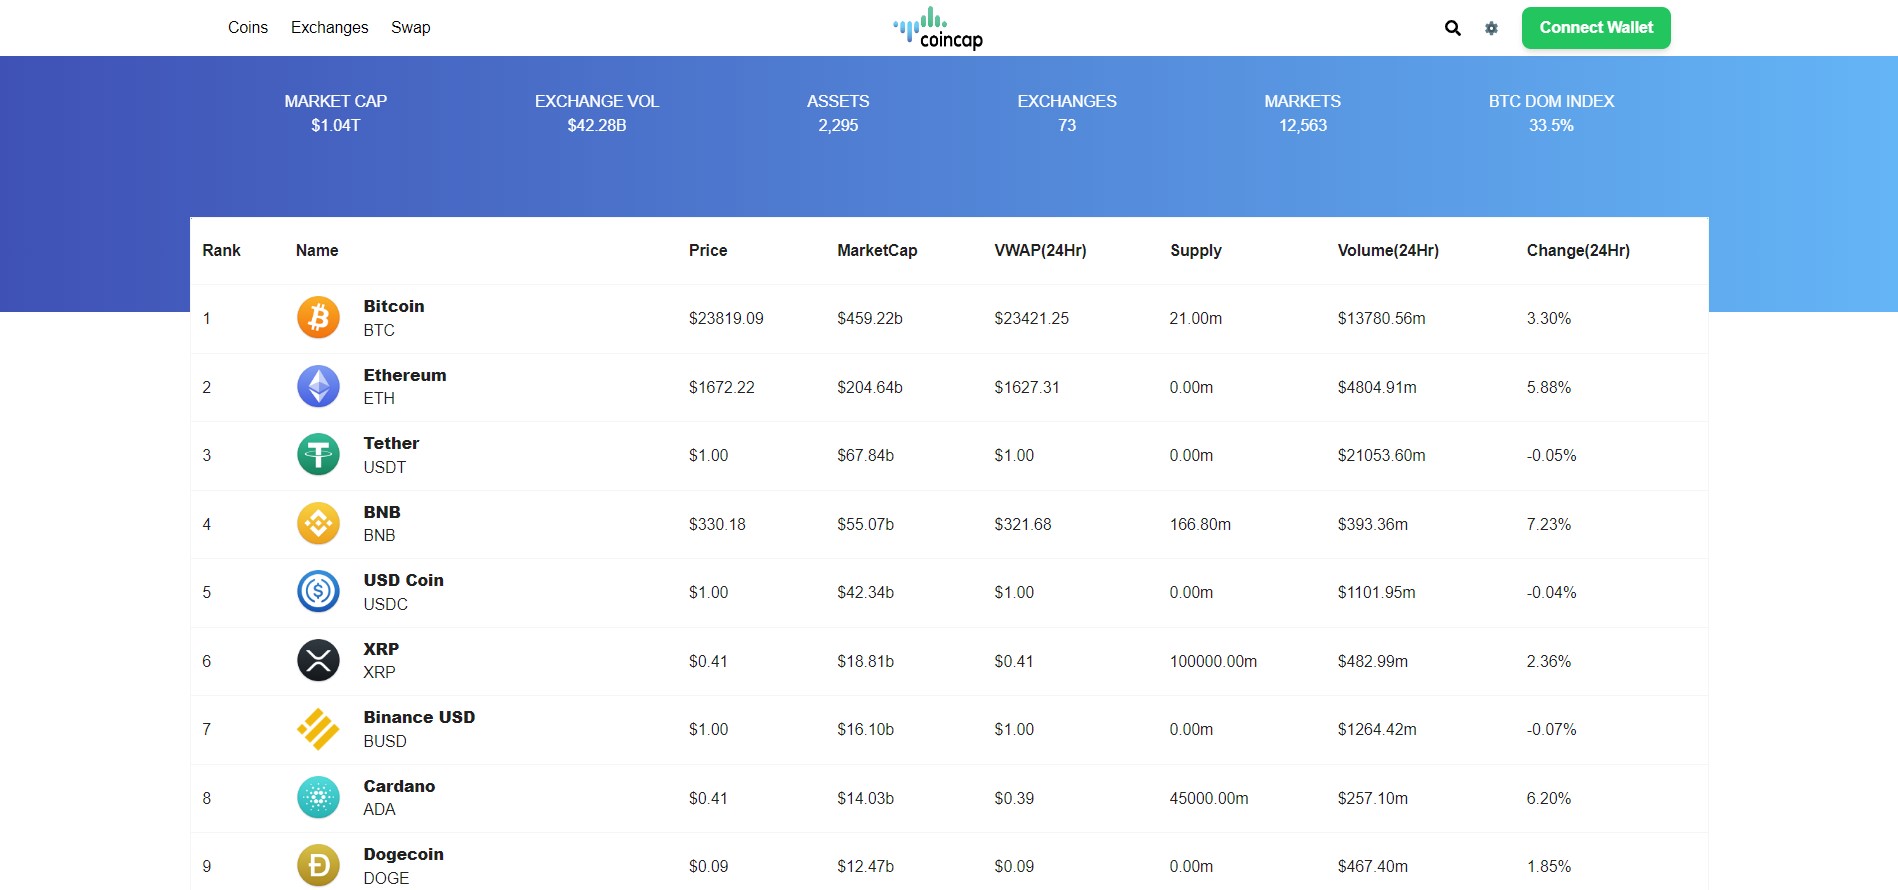1898x890 pixels.
Task: Open the Coins menu
Action: pyautogui.click(x=247, y=28)
